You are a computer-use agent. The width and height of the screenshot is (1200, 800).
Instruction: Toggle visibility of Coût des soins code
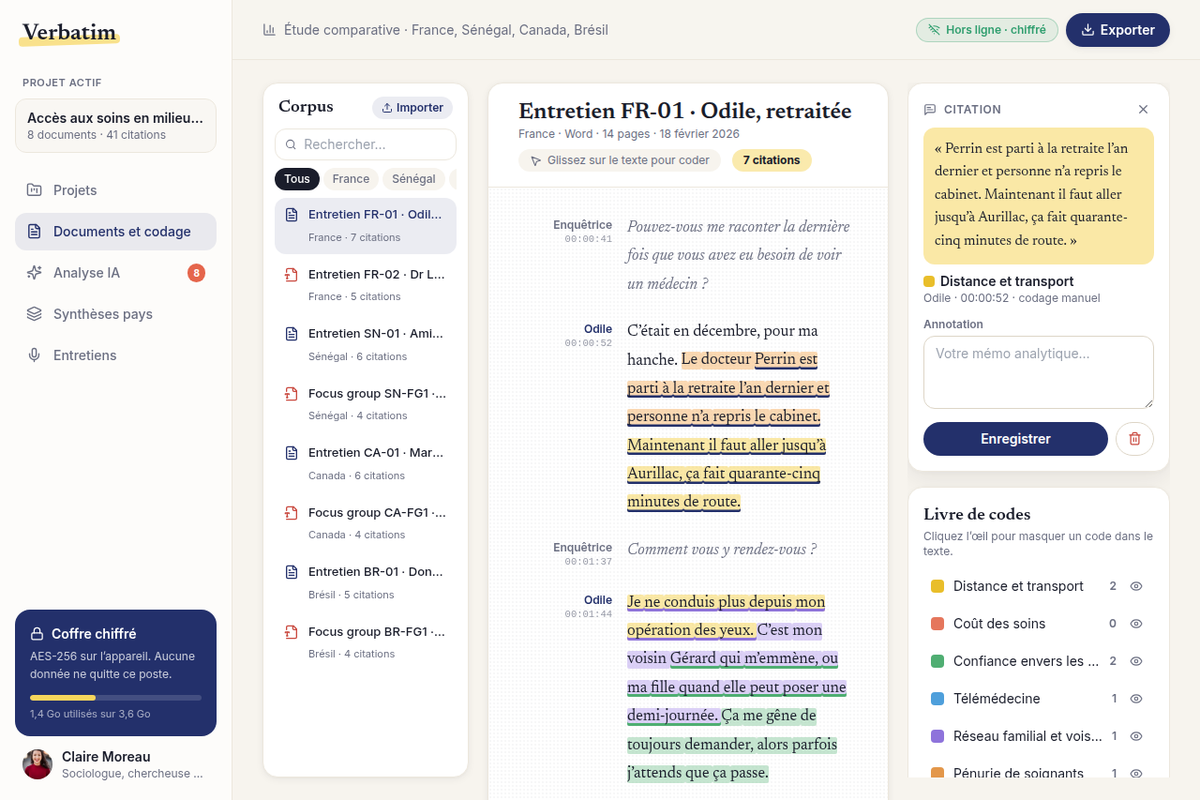tap(1136, 623)
